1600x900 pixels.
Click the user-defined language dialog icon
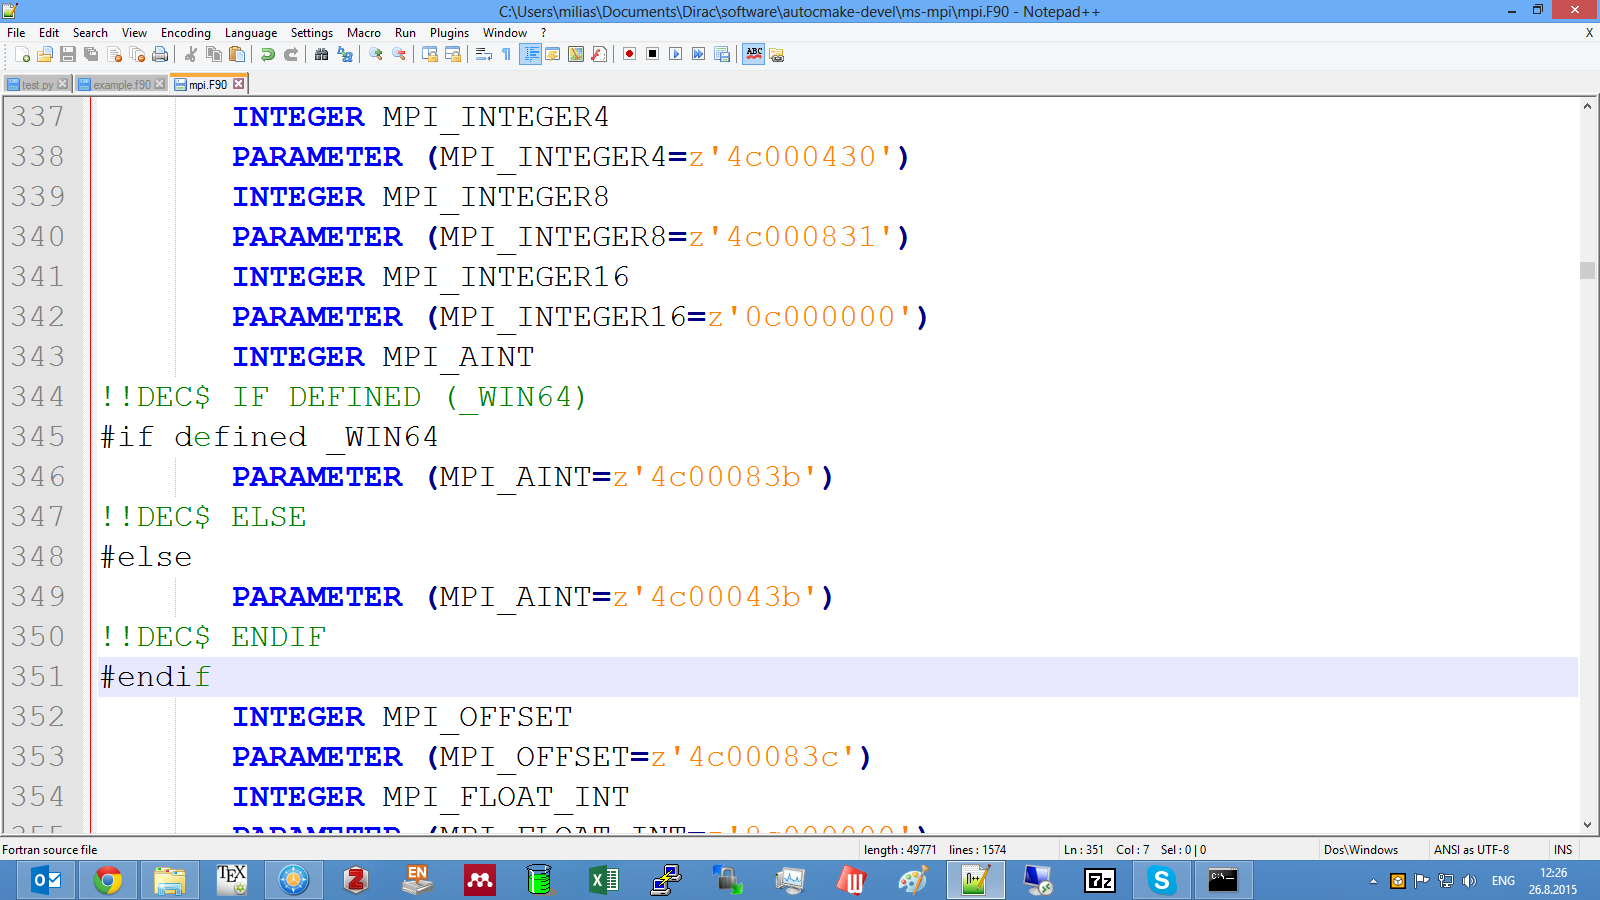coord(553,54)
